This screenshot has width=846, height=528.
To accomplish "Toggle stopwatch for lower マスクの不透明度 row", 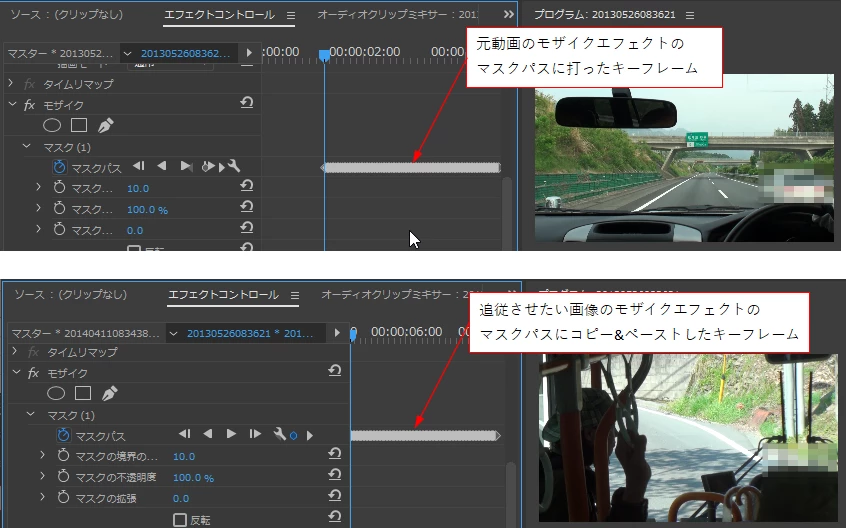I will click(x=63, y=476).
